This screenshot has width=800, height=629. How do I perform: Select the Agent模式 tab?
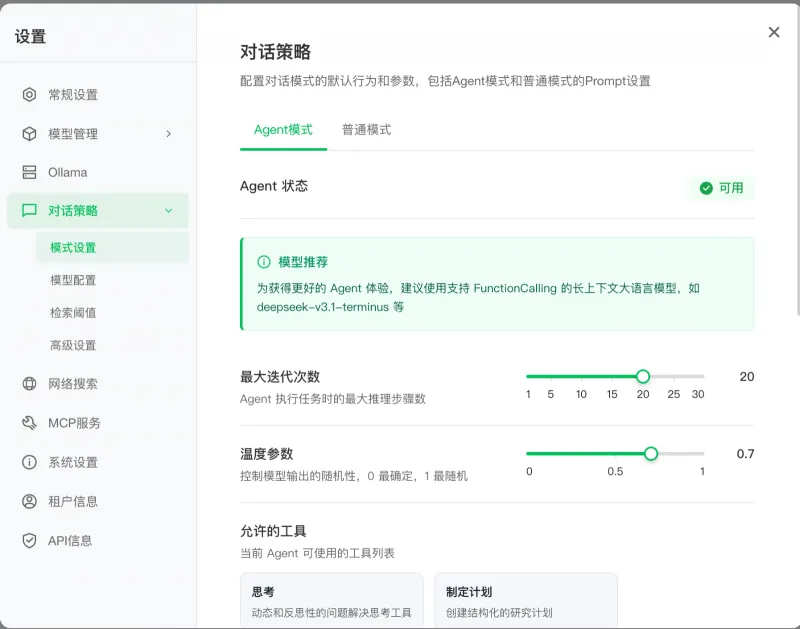[282, 130]
